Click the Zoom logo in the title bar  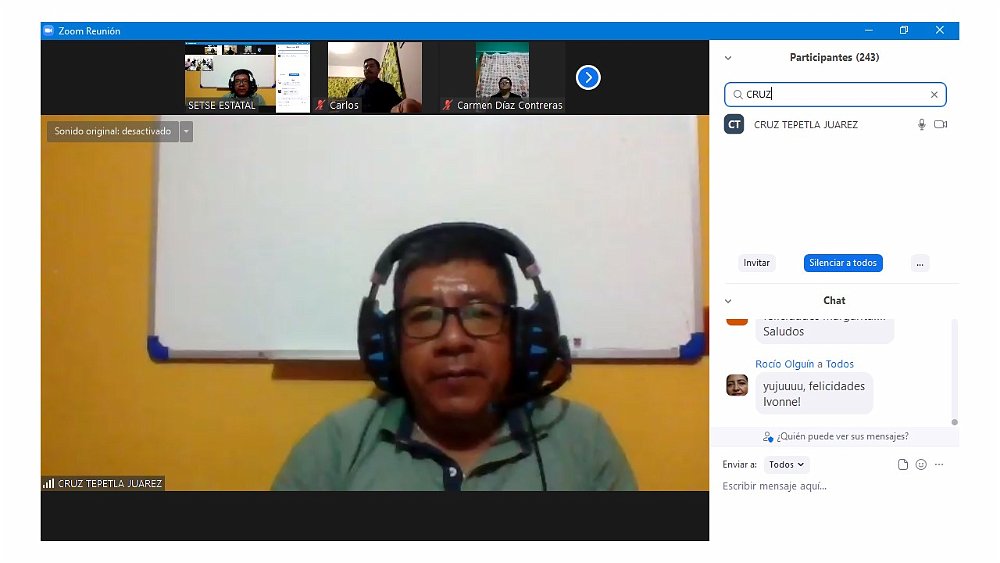point(48,31)
